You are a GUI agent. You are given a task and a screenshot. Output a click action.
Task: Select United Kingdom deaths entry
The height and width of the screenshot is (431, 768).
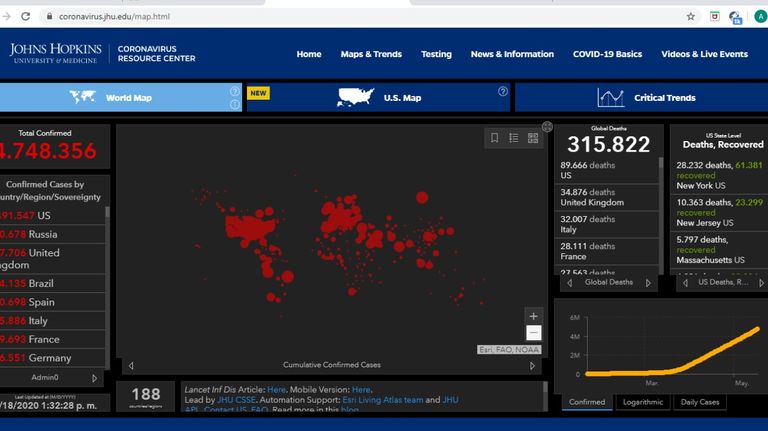coord(606,197)
